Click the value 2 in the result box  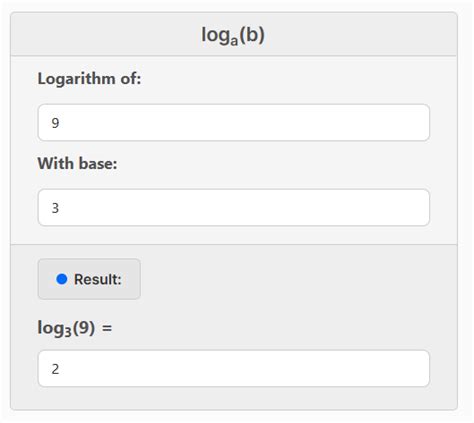pos(55,369)
